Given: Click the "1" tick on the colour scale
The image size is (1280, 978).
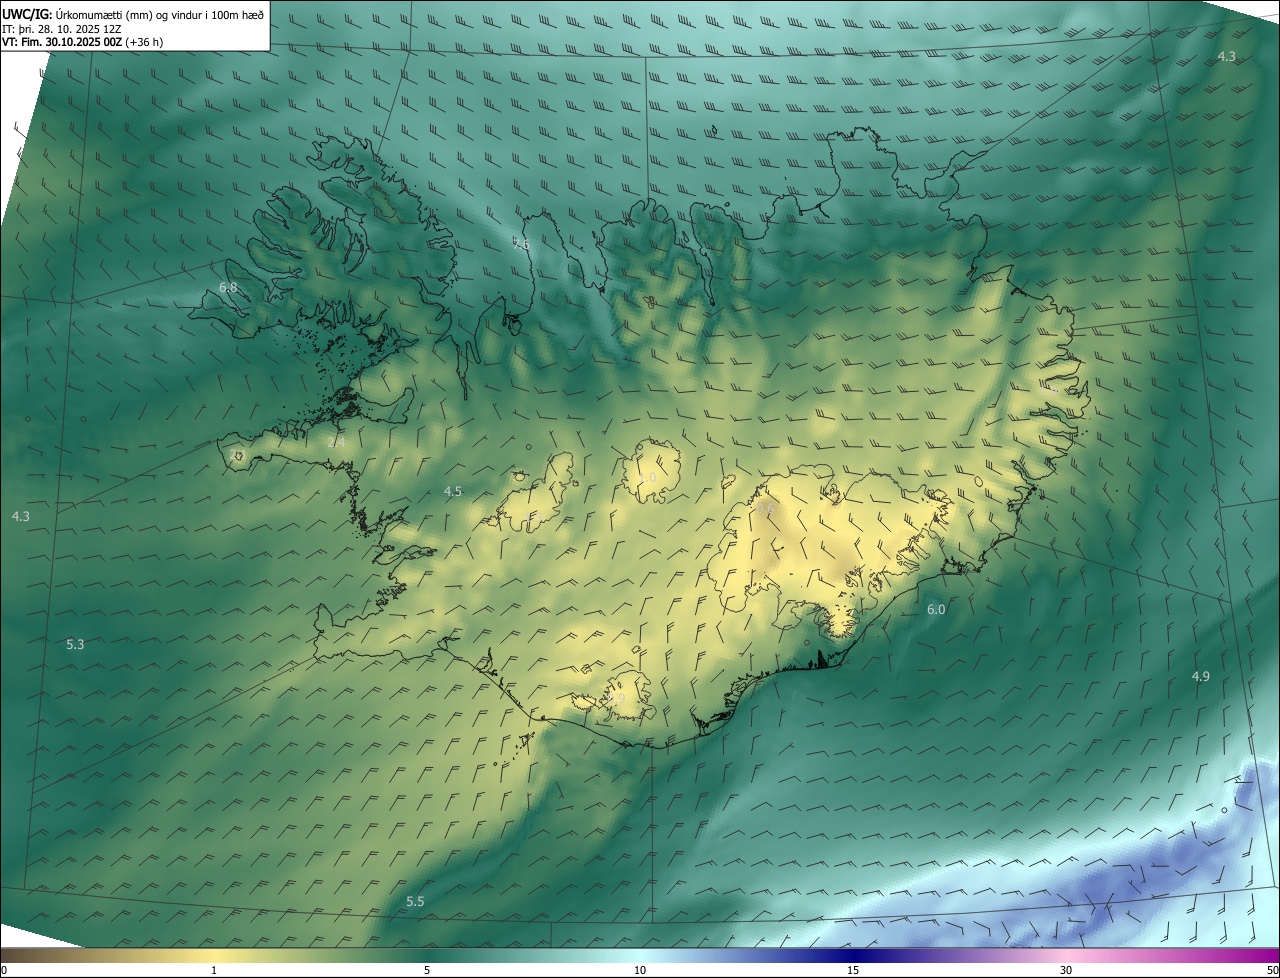Looking at the screenshot, I should point(214,970).
